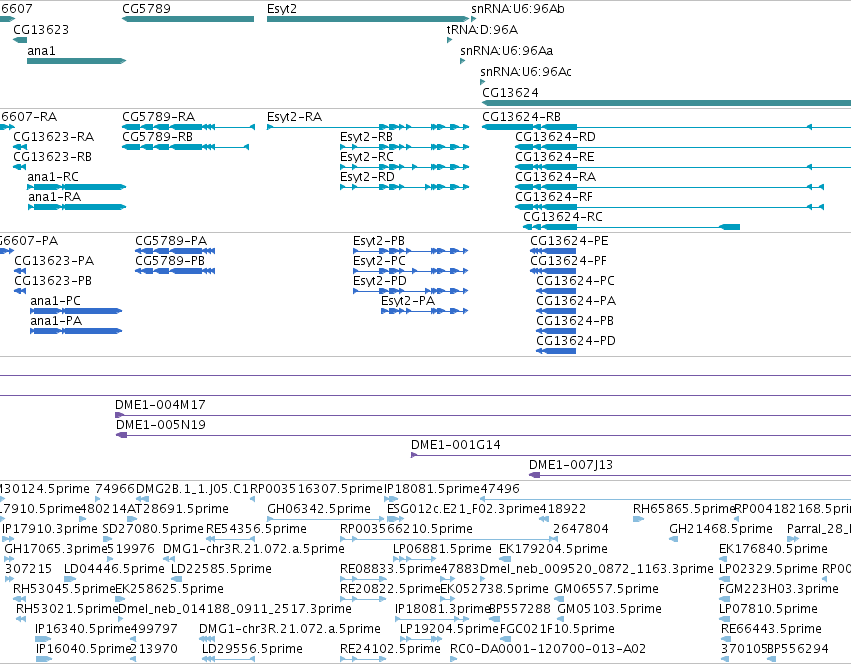Open the CG5789-RA transcript

click(188, 127)
